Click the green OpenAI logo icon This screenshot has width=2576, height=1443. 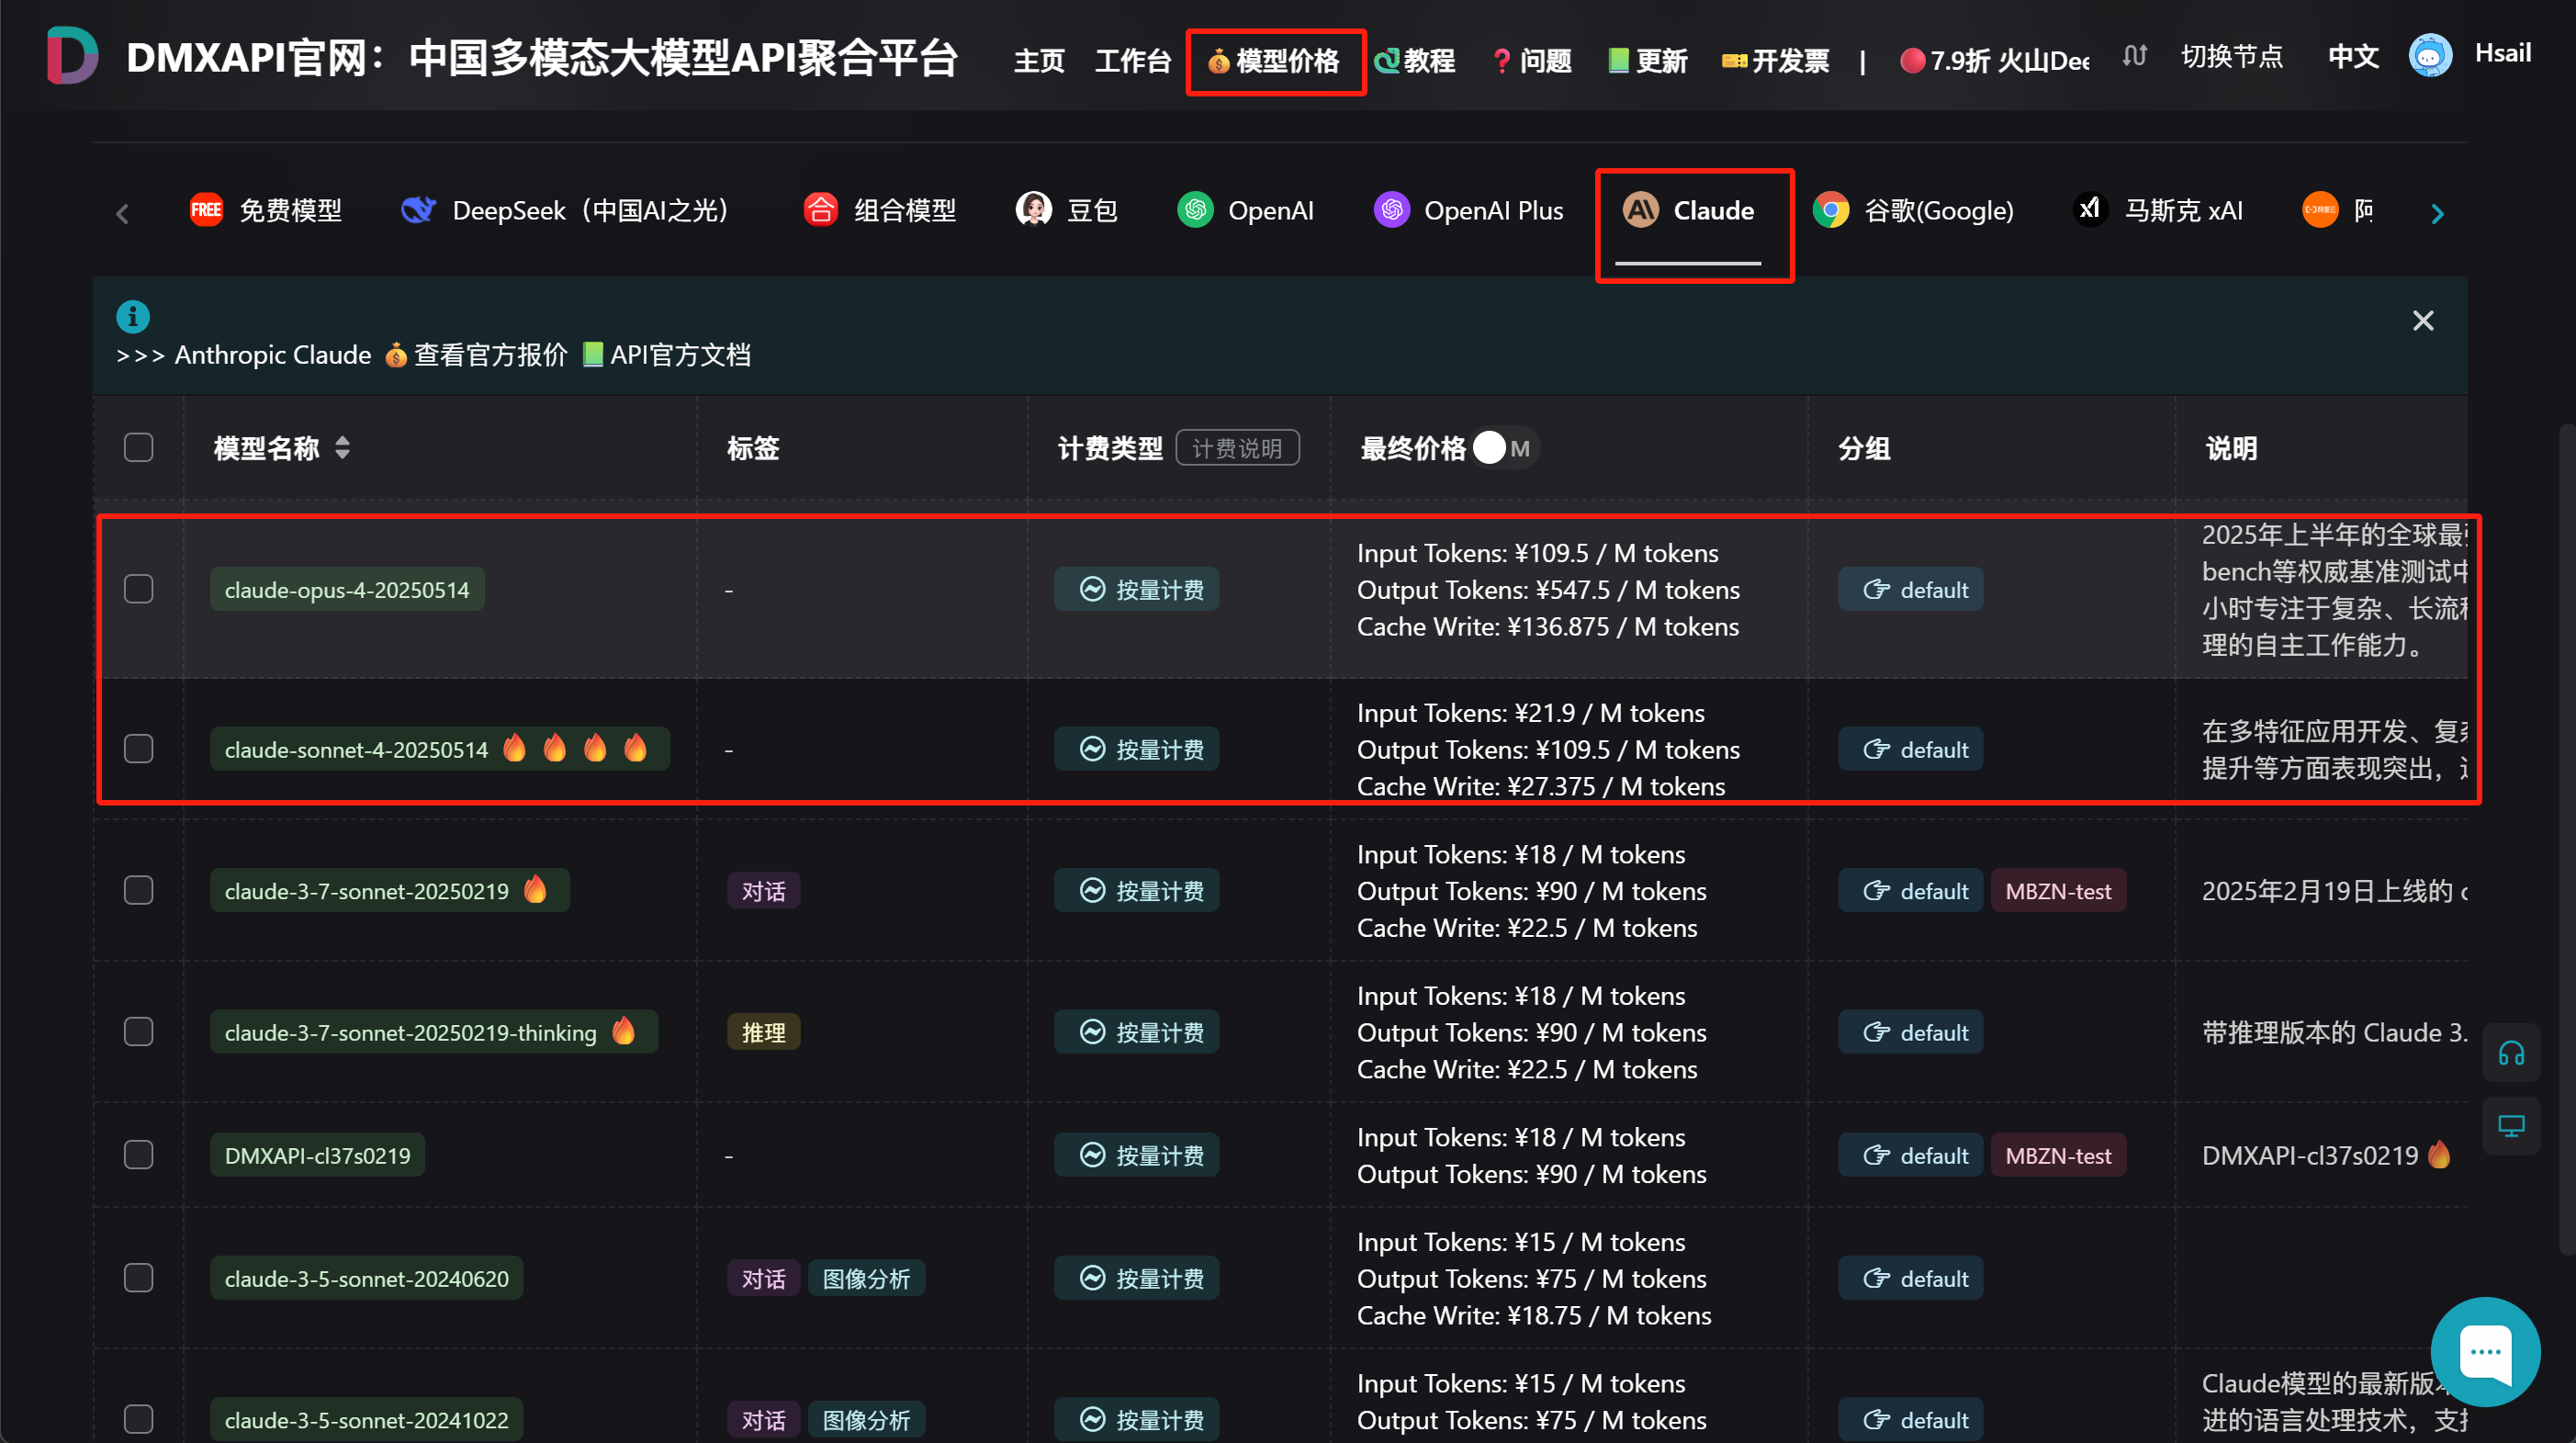point(1195,210)
